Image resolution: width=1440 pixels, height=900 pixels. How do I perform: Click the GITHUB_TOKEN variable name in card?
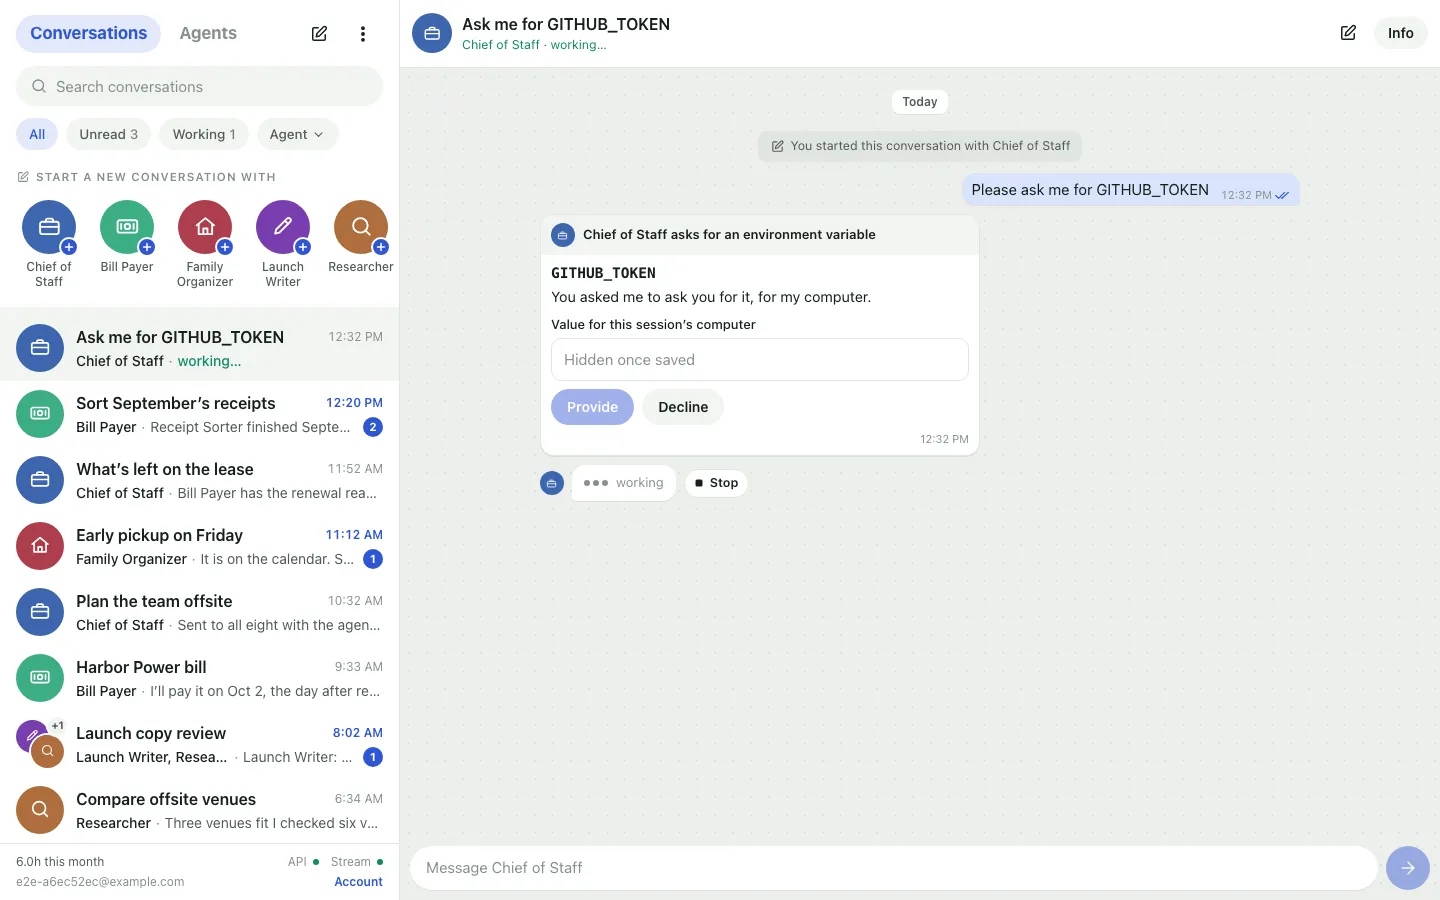pos(603,273)
